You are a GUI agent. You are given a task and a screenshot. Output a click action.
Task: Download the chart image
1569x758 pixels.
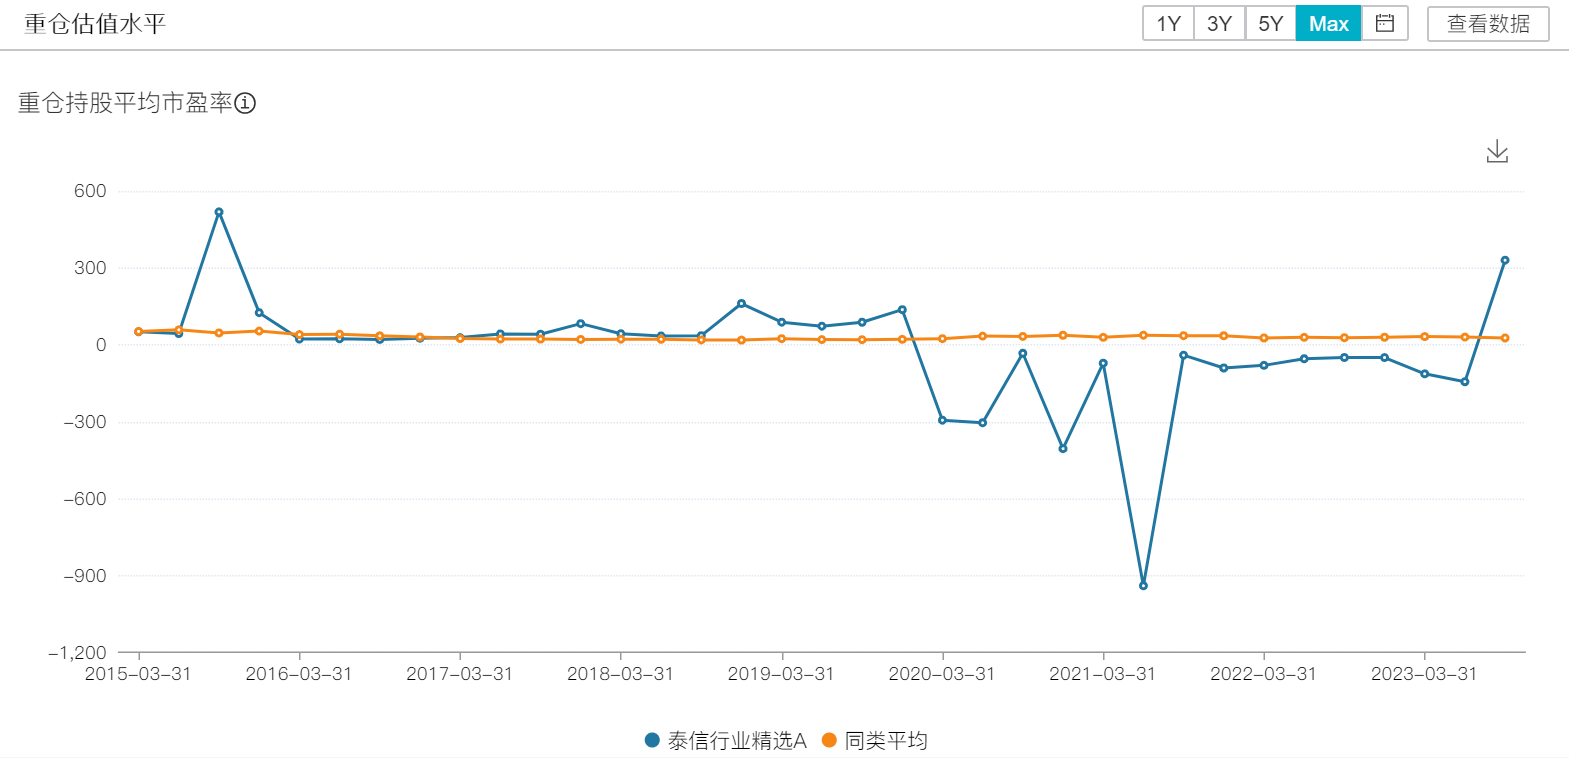(1497, 152)
